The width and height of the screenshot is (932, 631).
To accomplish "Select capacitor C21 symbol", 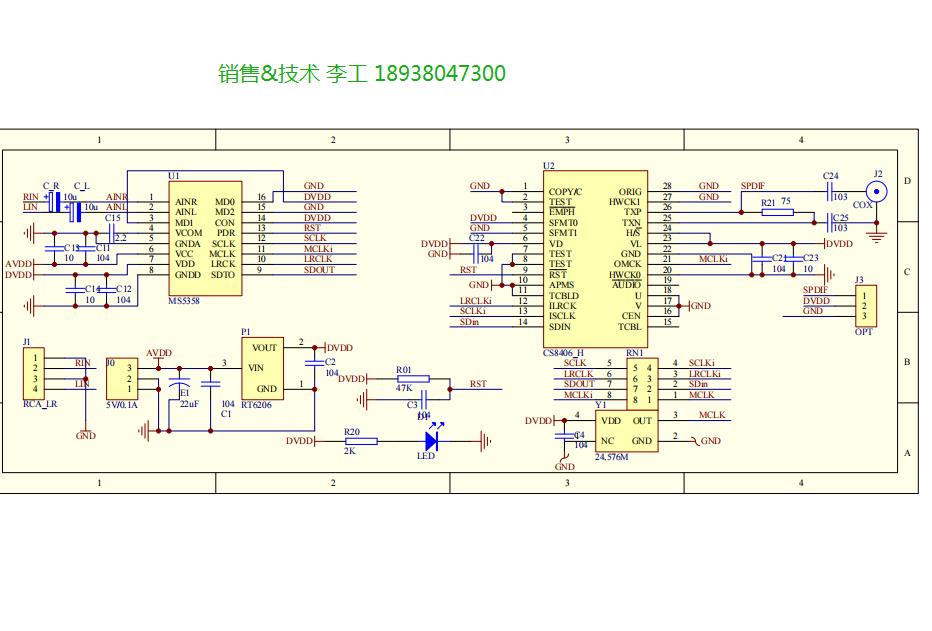I will pos(762,260).
